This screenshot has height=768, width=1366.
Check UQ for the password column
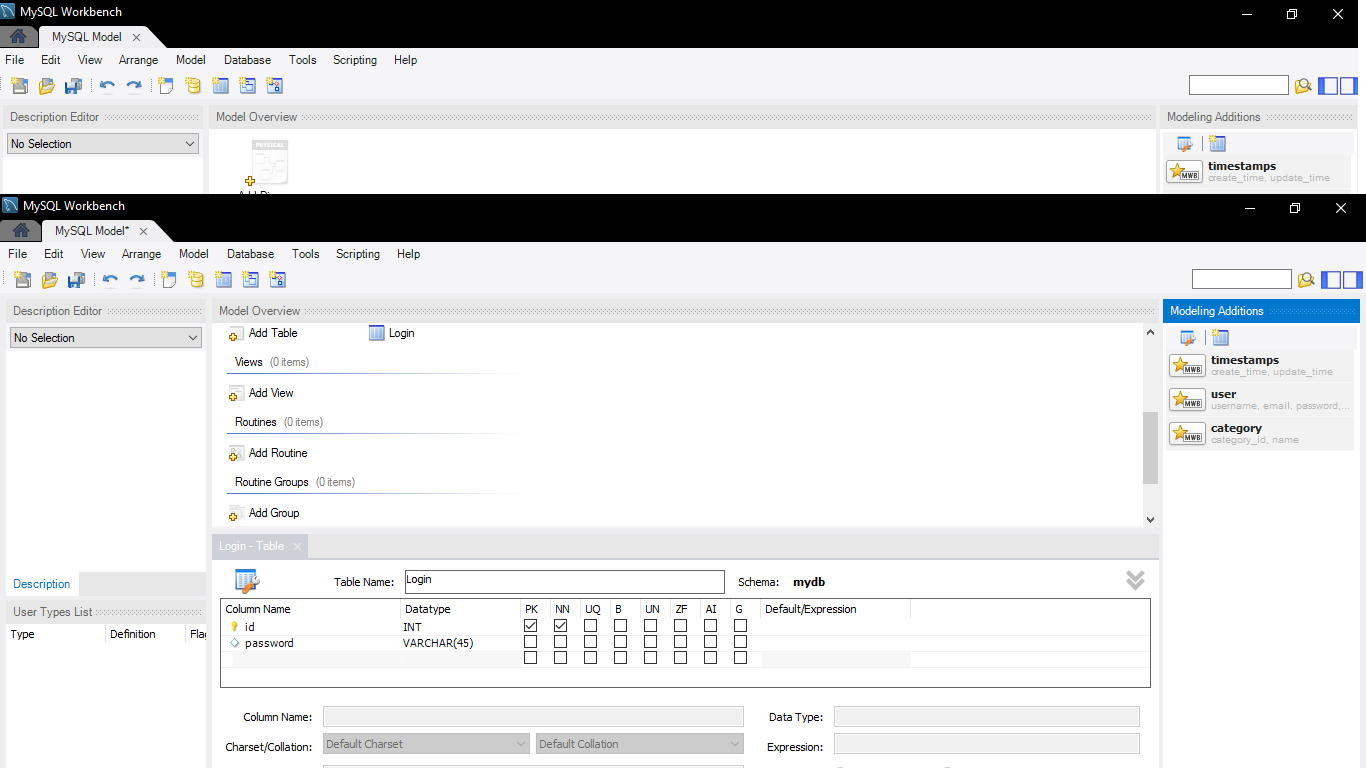pyautogui.click(x=591, y=642)
